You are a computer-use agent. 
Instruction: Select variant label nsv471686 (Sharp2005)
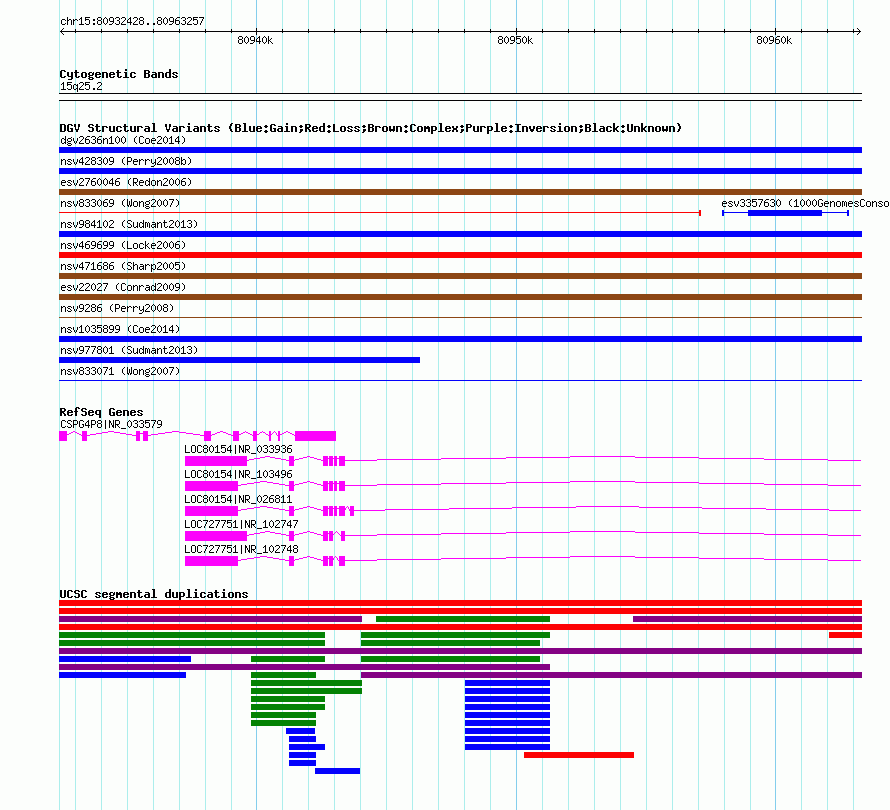(x=123, y=266)
